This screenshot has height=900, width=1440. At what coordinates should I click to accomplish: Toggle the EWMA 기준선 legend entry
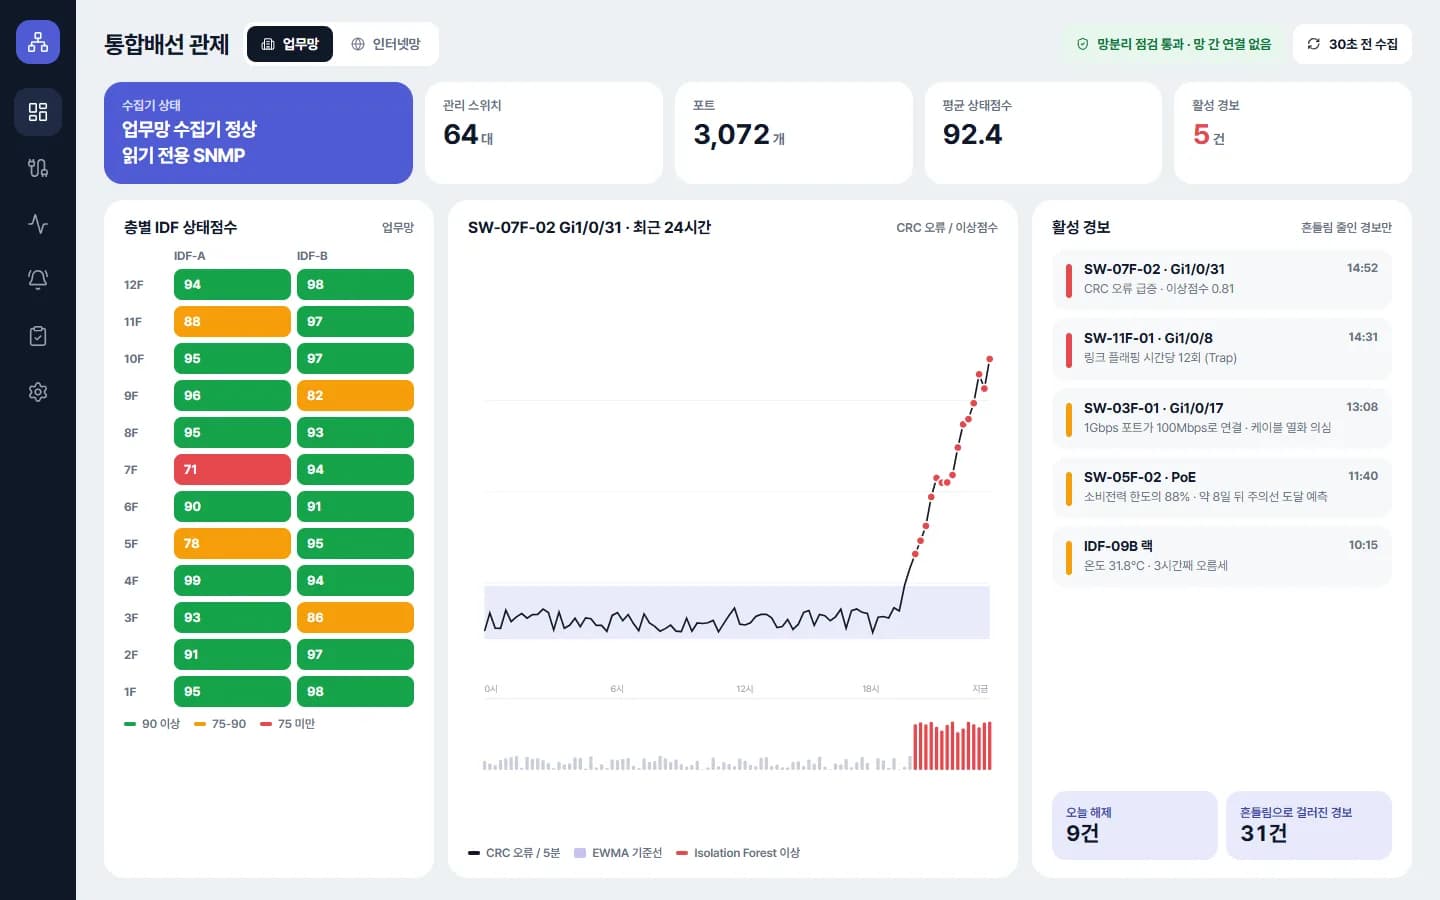(x=618, y=853)
